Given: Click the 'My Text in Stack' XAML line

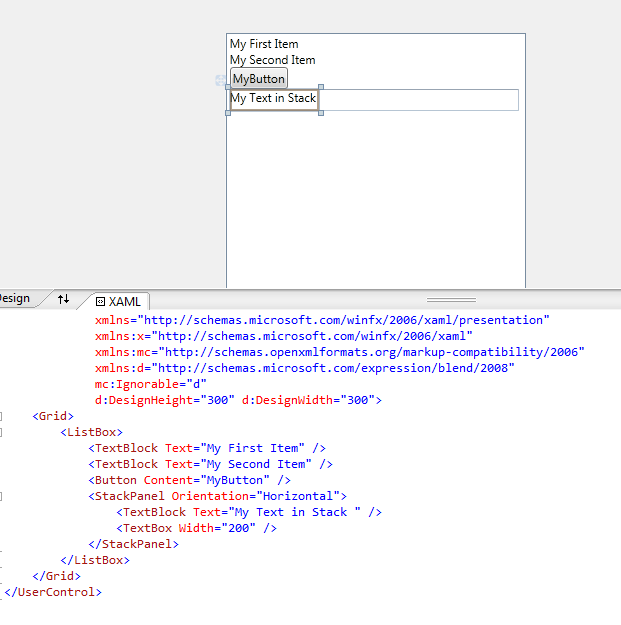Looking at the screenshot, I should [249, 512].
